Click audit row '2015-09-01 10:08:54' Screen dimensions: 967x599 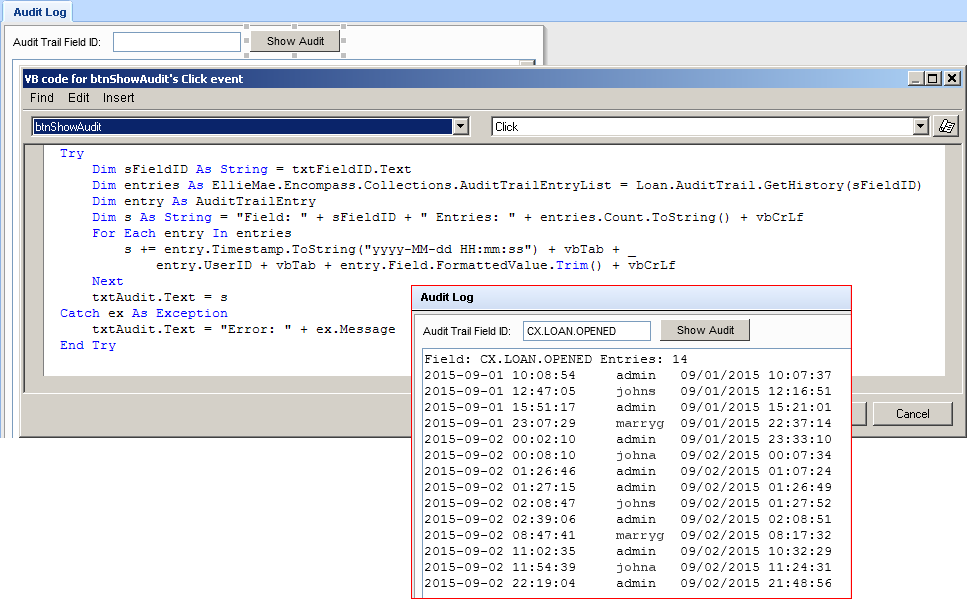[x=628, y=375]
